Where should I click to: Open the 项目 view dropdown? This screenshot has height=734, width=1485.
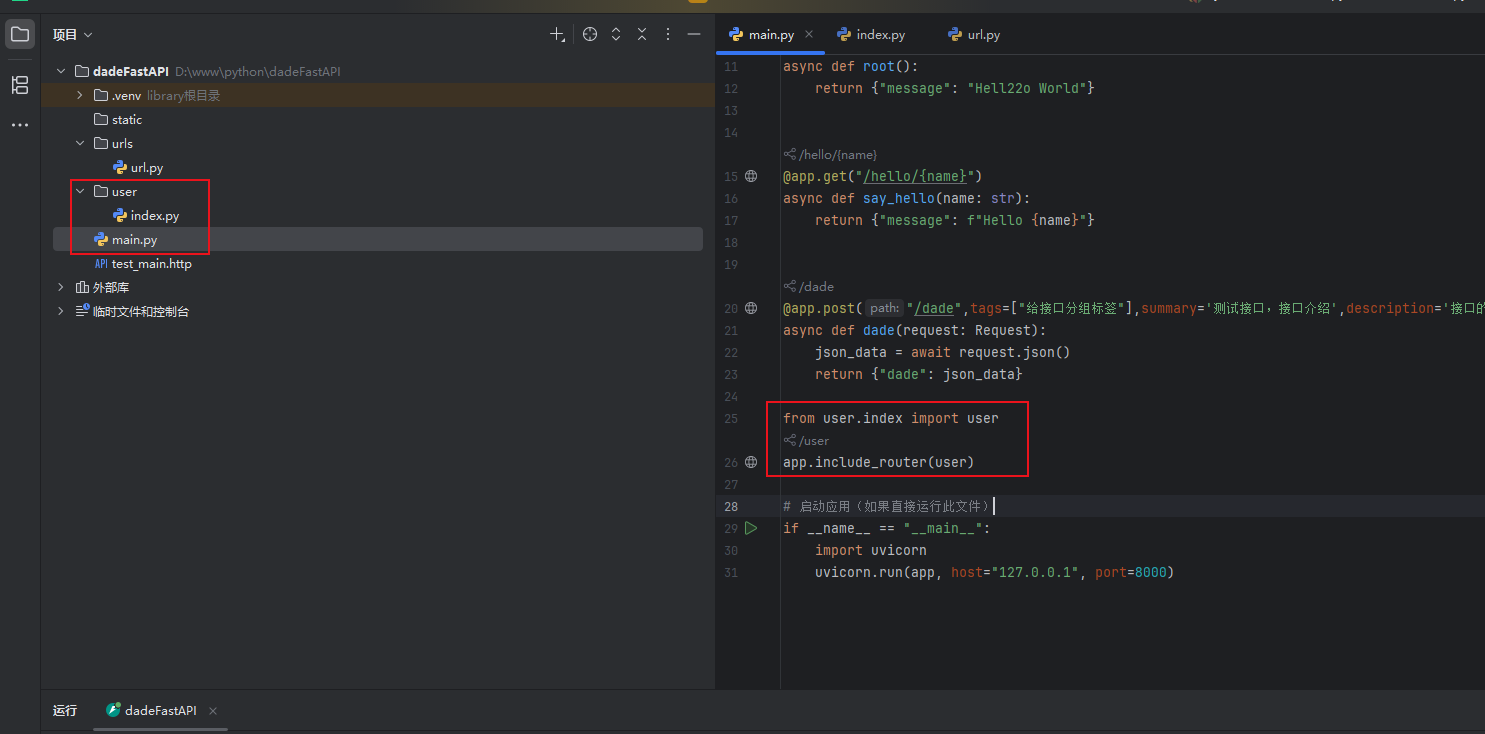[72, 34]
